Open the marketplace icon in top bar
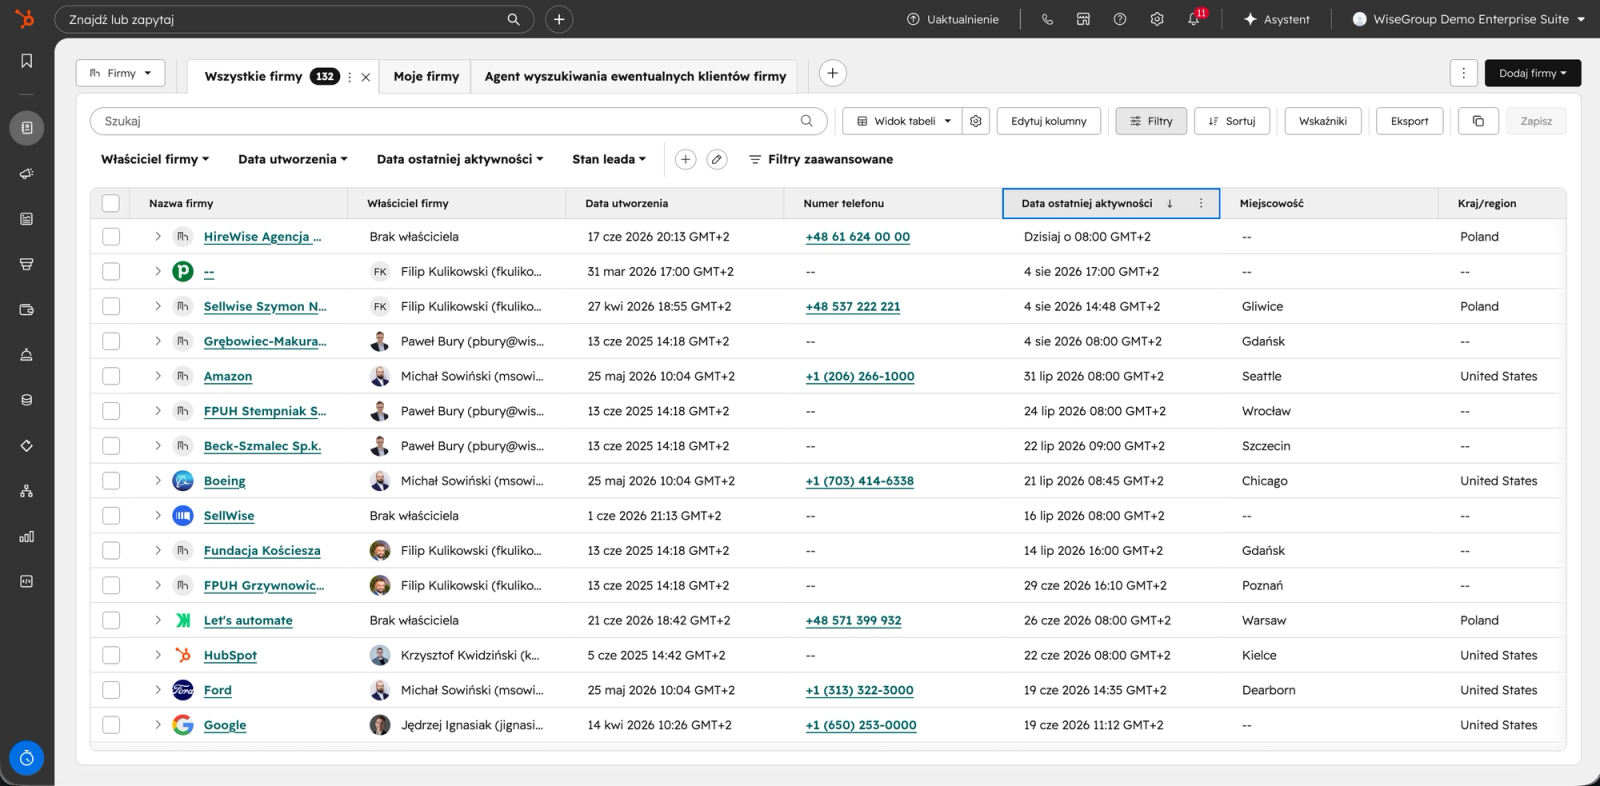 coord(1083,19)
